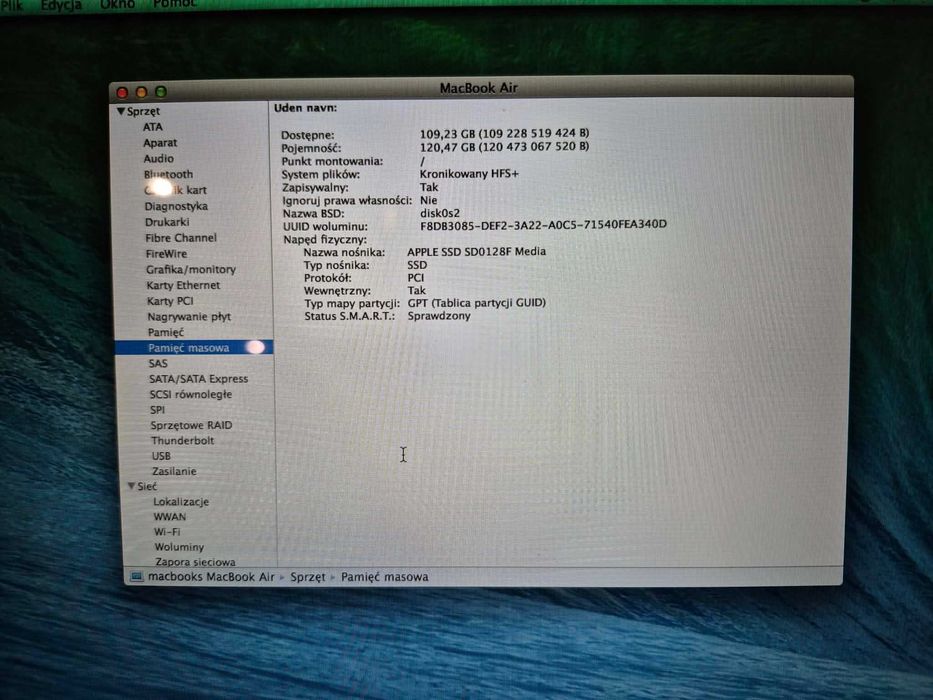Image resolution: width=933 pixels, height=700 pixels.
Task: Select Woluminy under Sieć
Action: point(180,547)
